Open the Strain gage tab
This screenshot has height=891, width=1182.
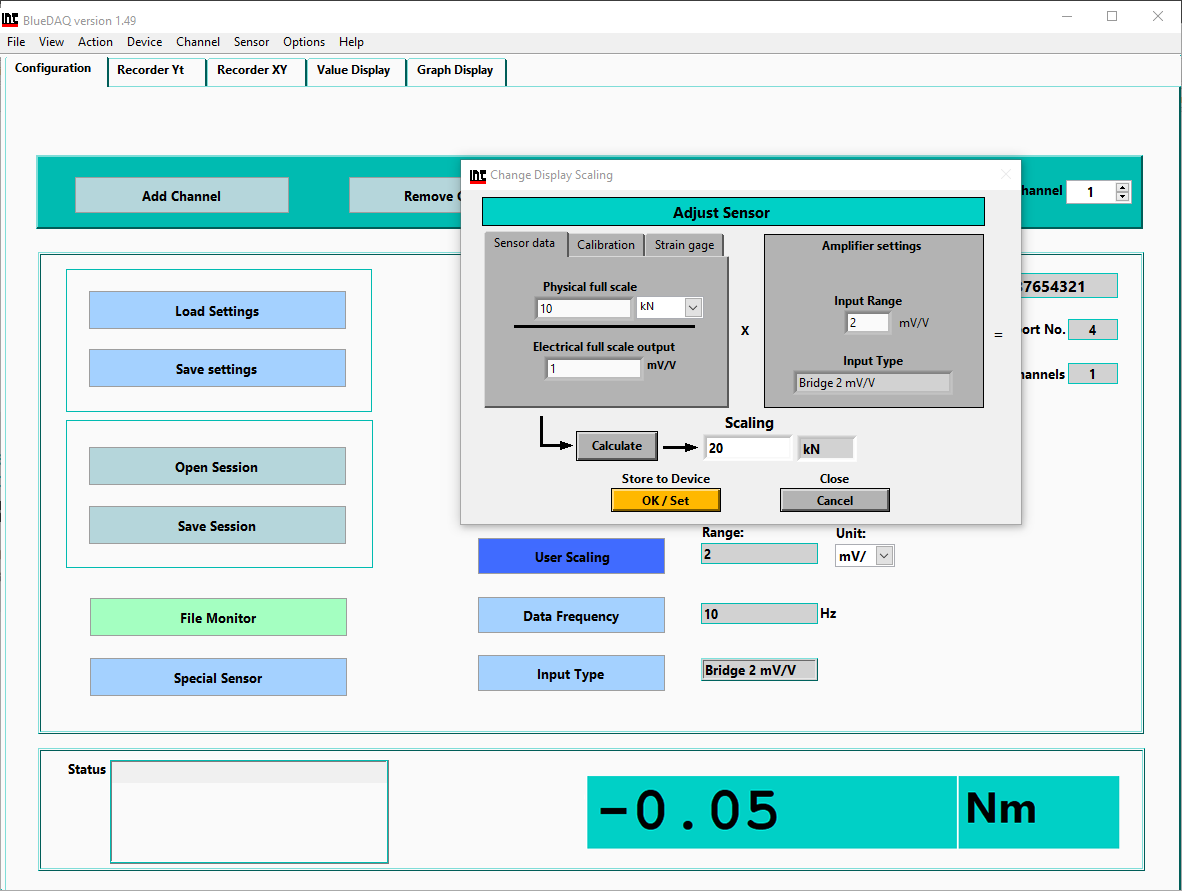[684, 245]
